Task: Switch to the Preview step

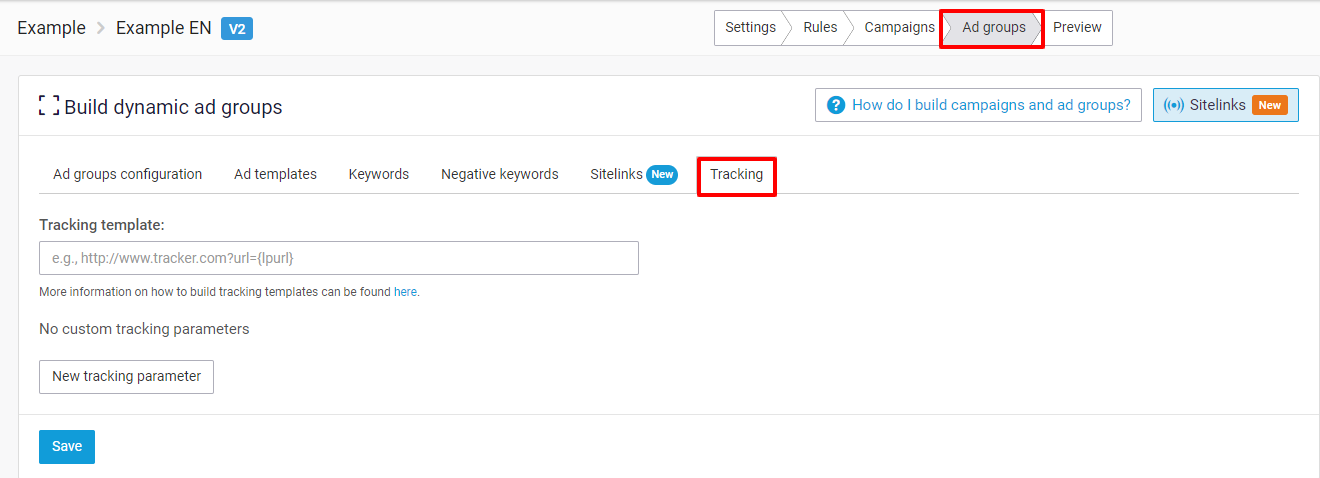Action: (1077, 28)
